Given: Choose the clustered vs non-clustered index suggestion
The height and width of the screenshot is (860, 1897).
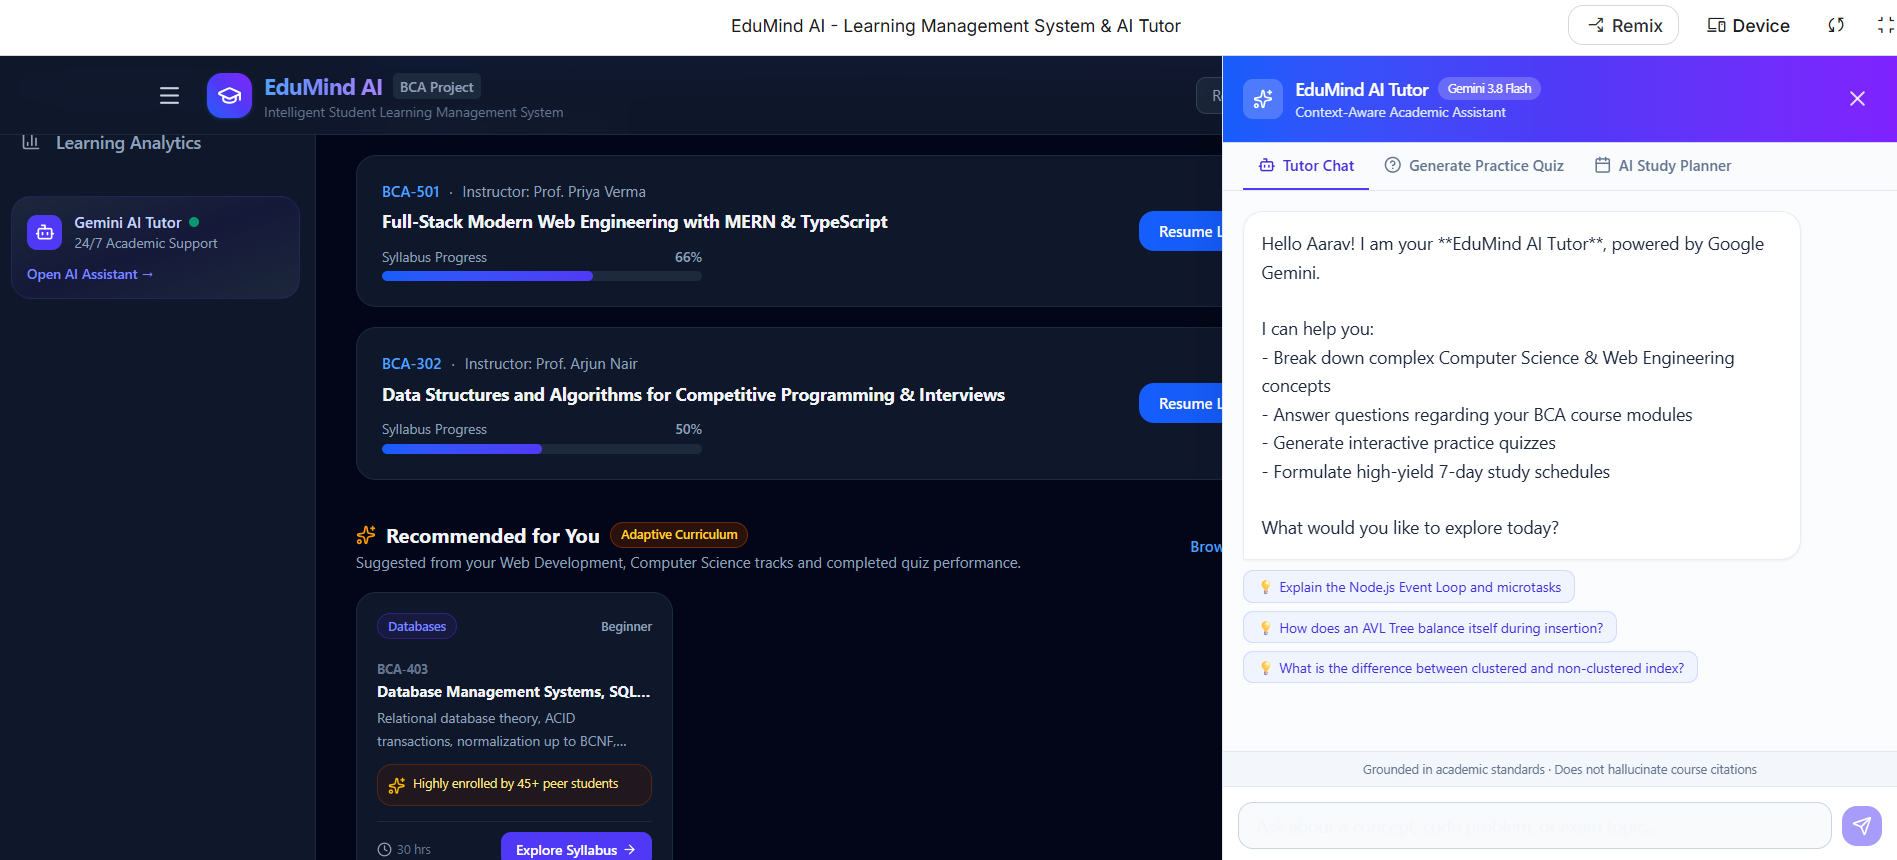Looking at the screenshot, I should click(x=1470, y=668).
